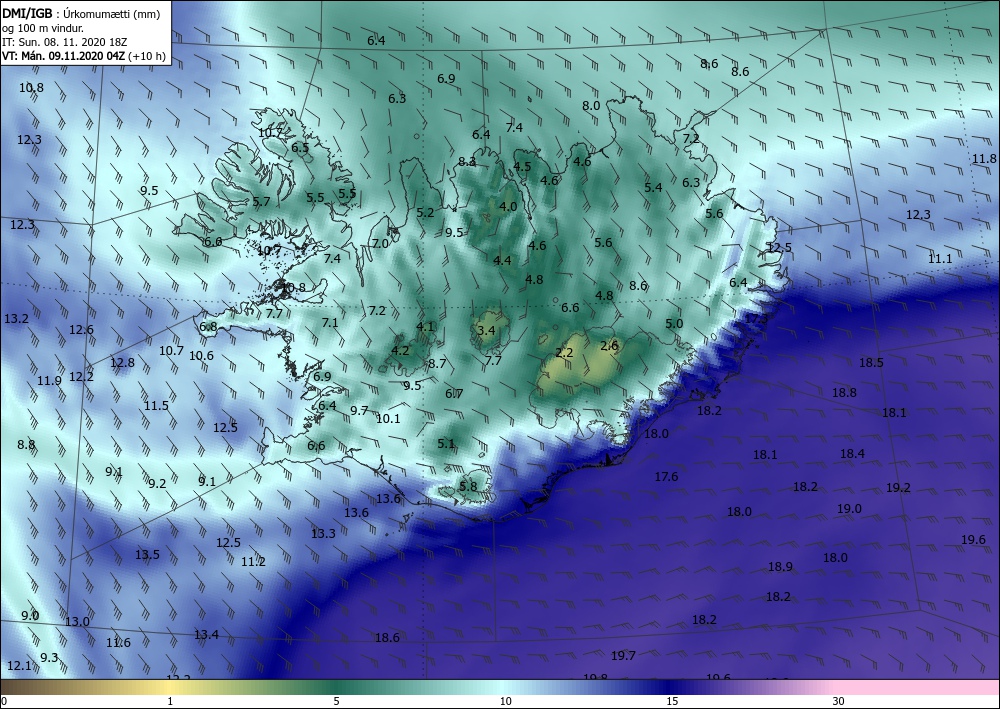
Task: Click the '17.3' value on east coast
Action: [x=756, y=318]
